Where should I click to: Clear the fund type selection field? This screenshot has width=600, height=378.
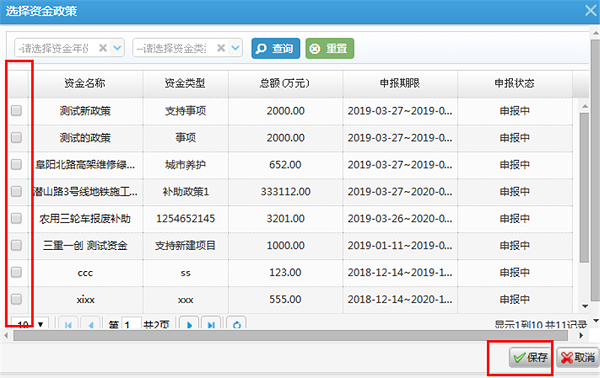[x=221, y=48]
